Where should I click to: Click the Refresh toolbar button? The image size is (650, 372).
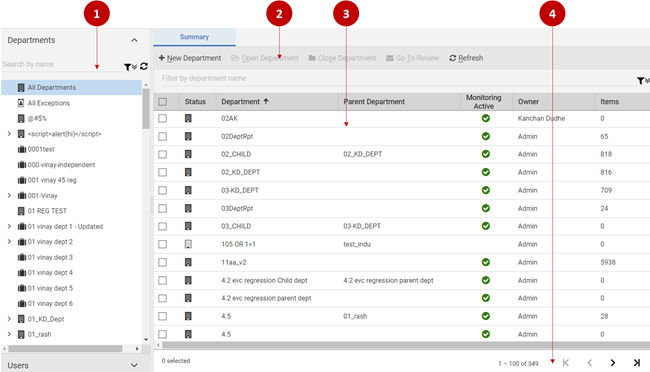(x=466, y=58)
